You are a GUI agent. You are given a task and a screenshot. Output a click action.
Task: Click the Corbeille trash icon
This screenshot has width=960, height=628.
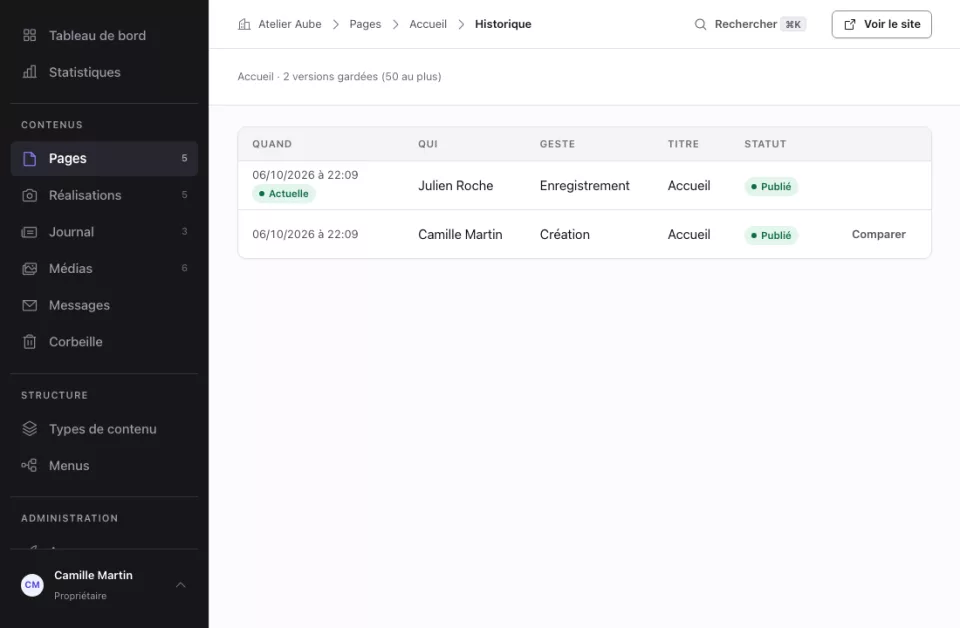point(29,342)
